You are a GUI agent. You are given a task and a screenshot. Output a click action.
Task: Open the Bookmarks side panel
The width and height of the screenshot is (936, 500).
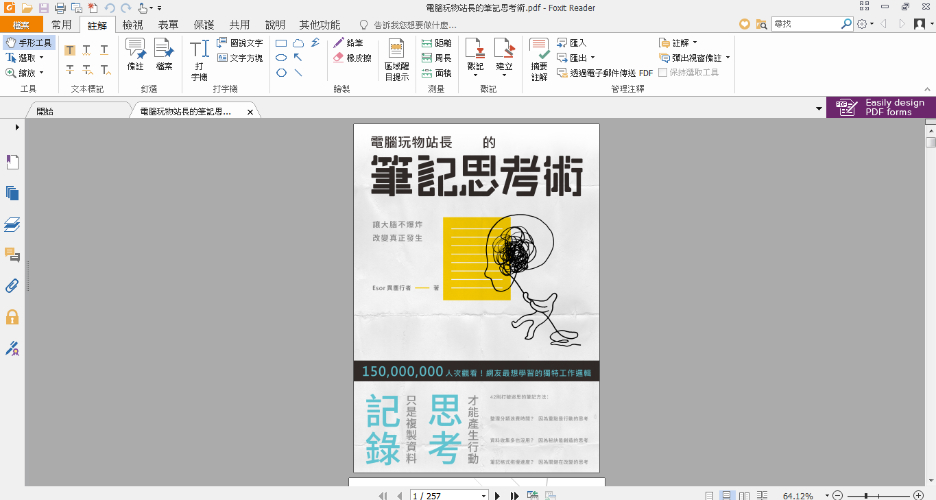click(x=13, y=162)
